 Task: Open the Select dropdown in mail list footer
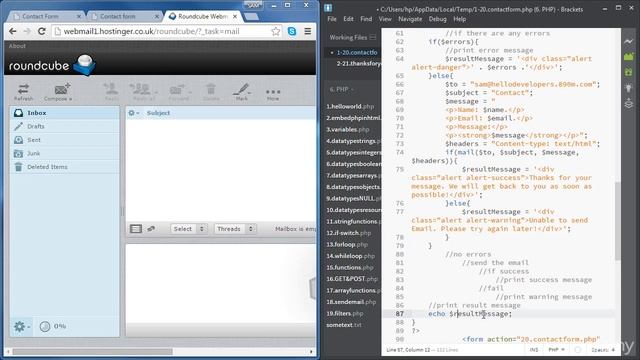(x=188, y=229)
